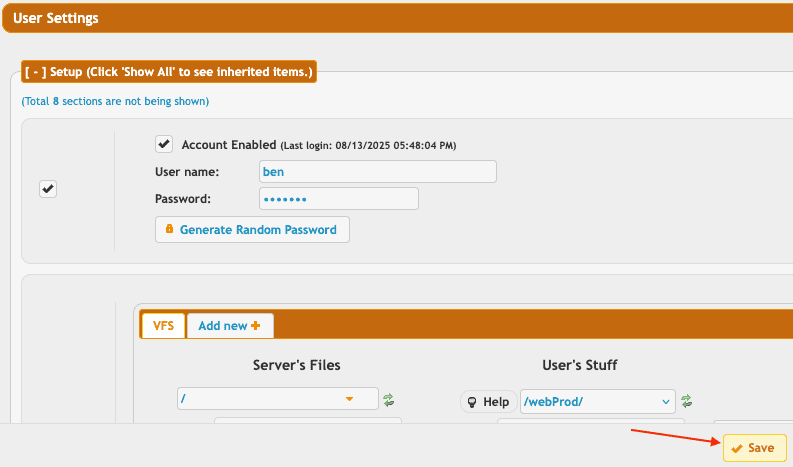
Task: Click the Generate Random Password button
Action: point(252,229)
